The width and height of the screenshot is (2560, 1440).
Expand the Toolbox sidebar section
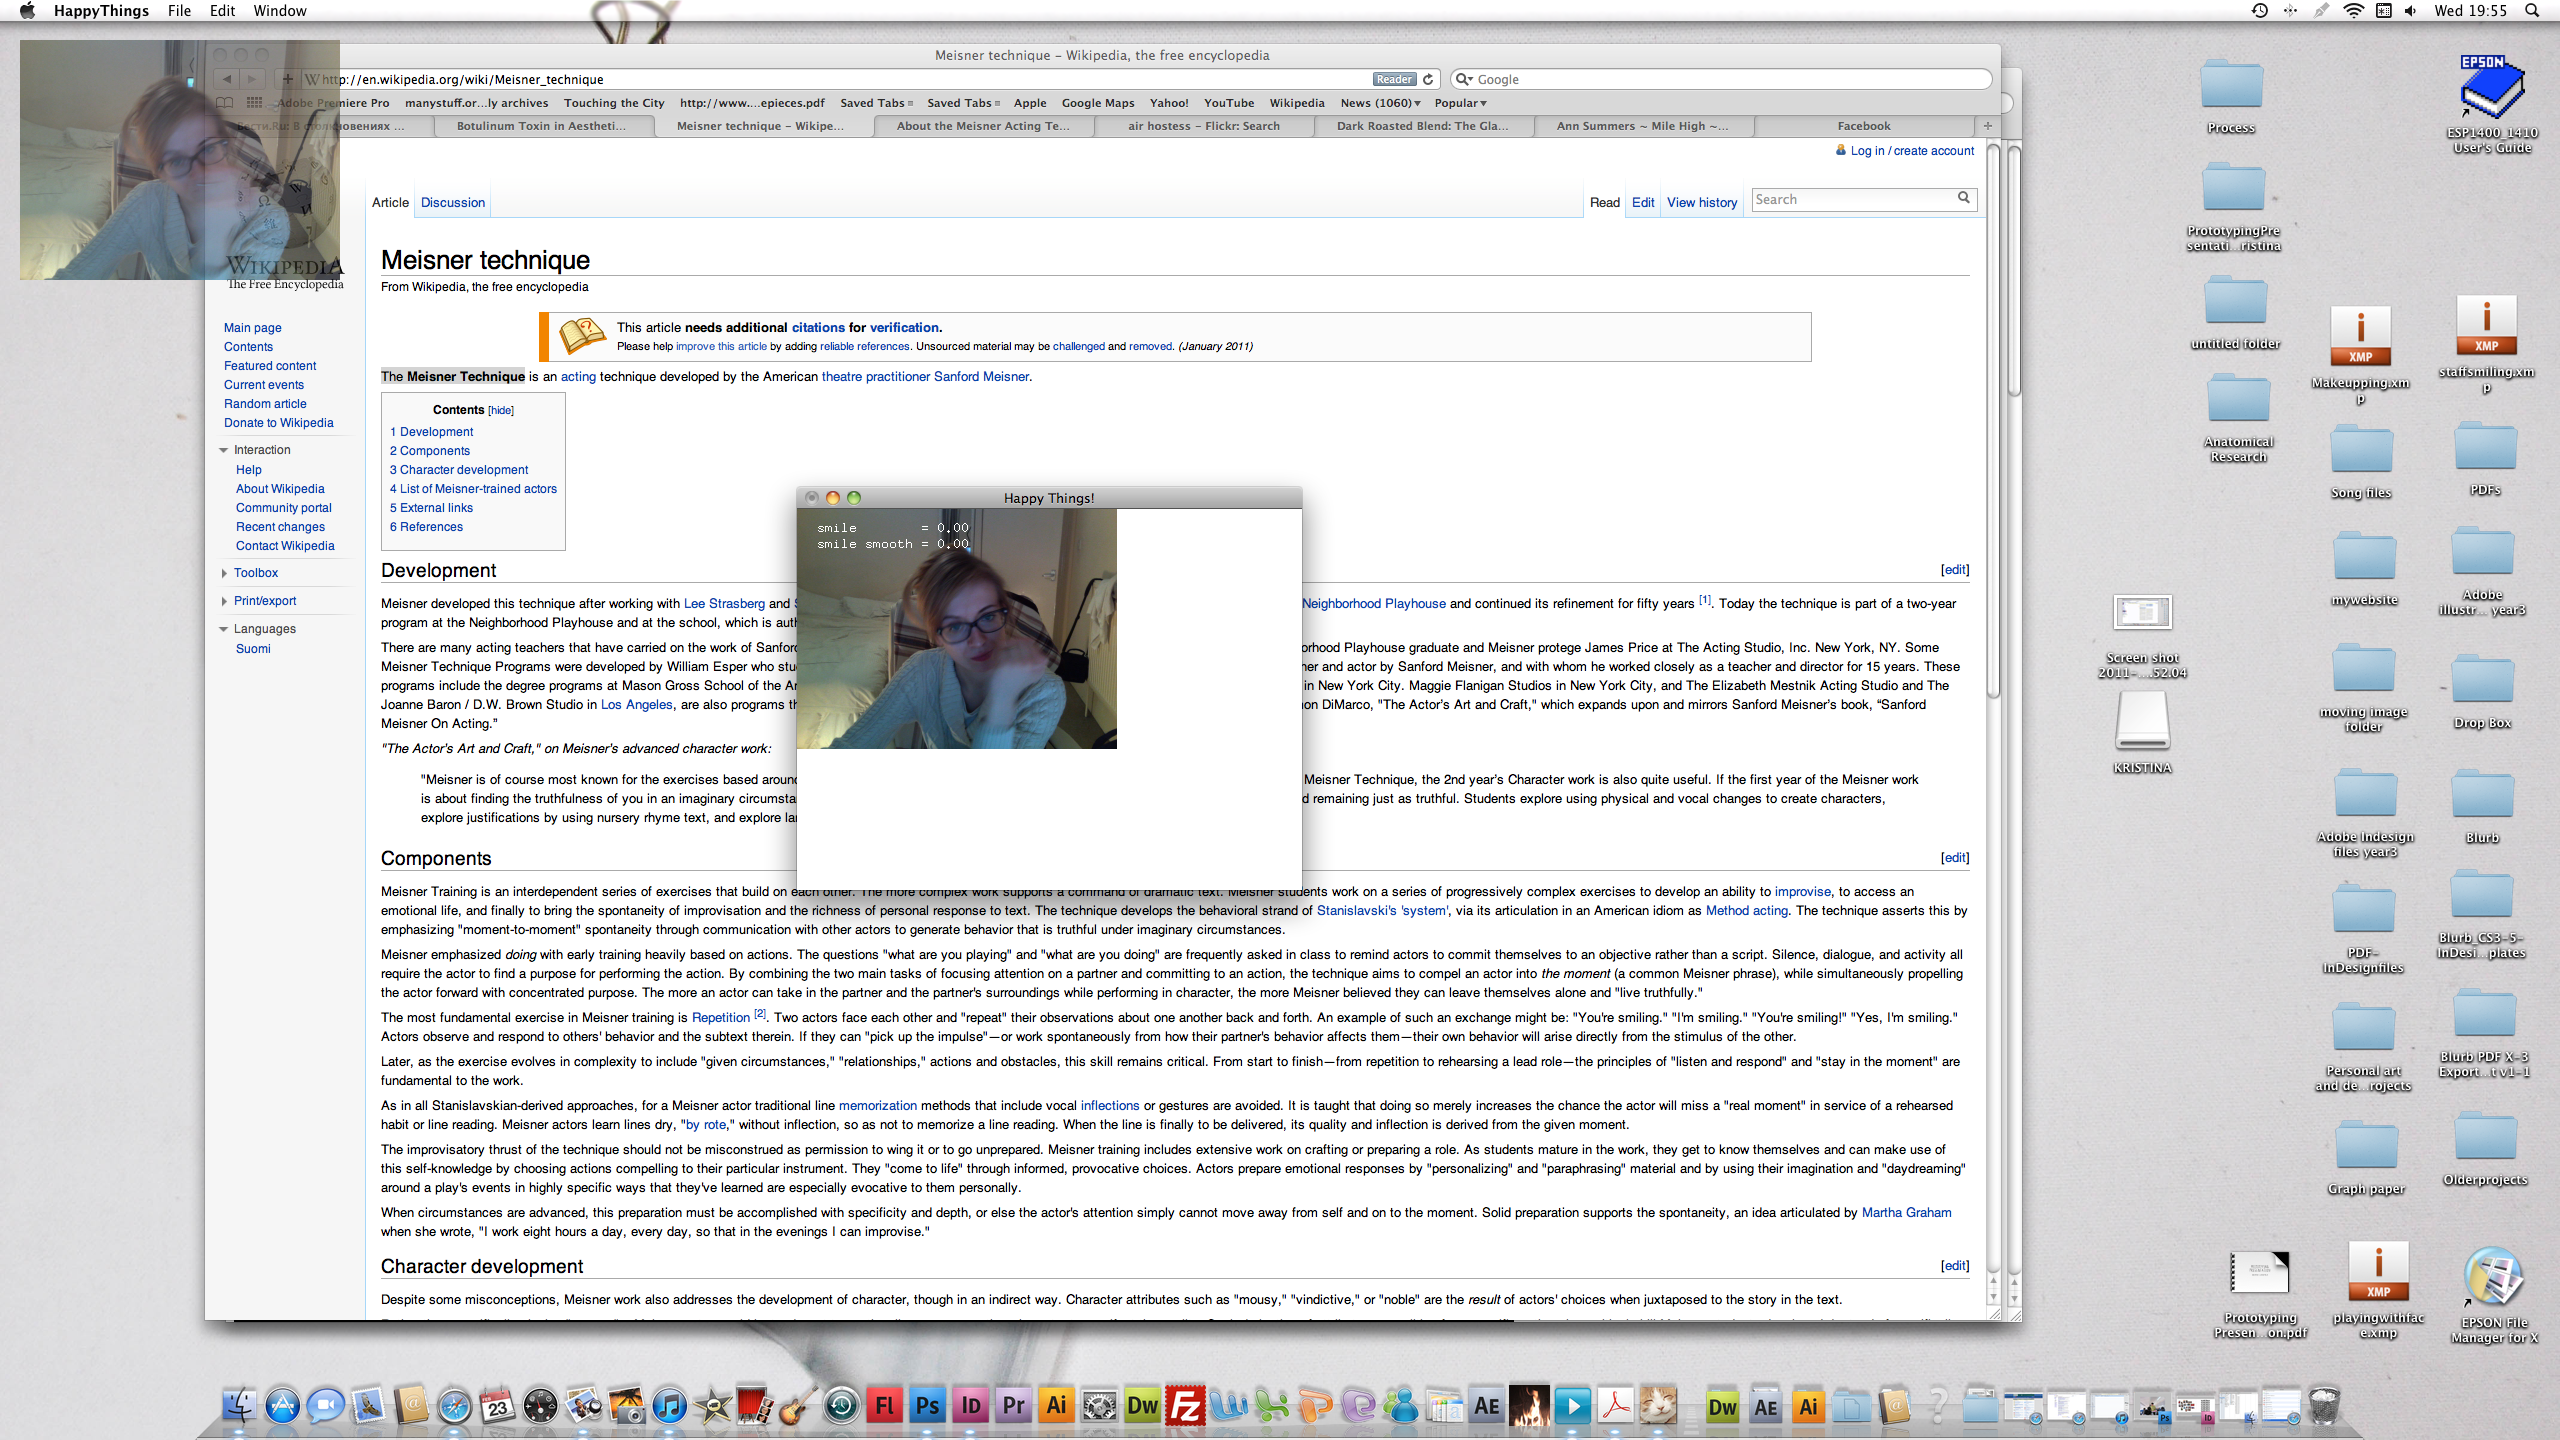255,573
